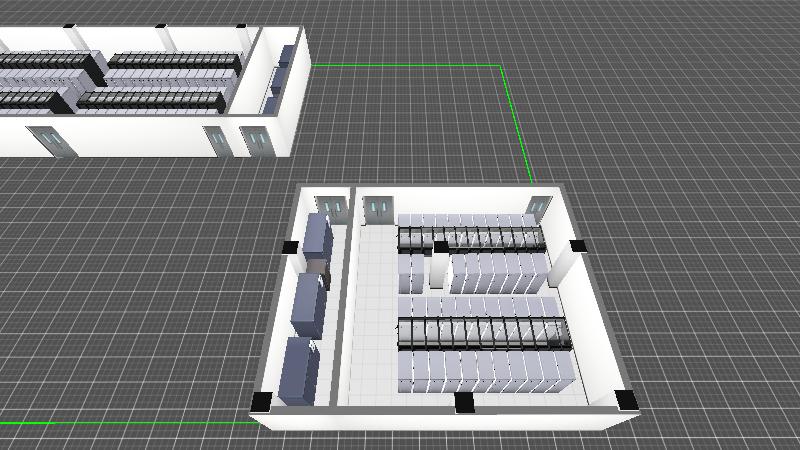The width and height of the screenshot is (800, 450).
Task: Click the blue cabinets in the upper building side room
Action: [280, 75]
